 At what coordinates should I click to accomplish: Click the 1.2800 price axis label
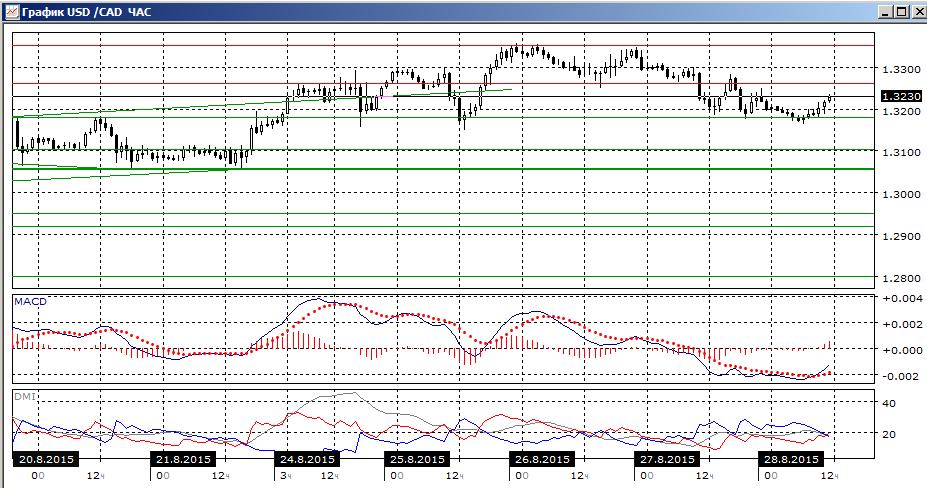pos(901,278)
